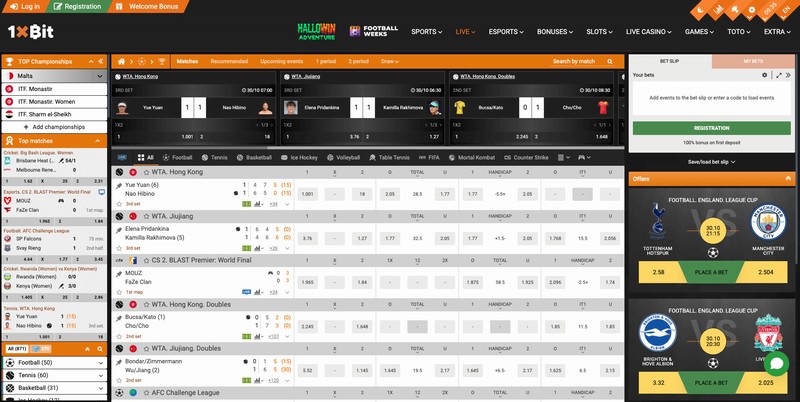Expand Save/load bet slip

(x=711, y=162)
